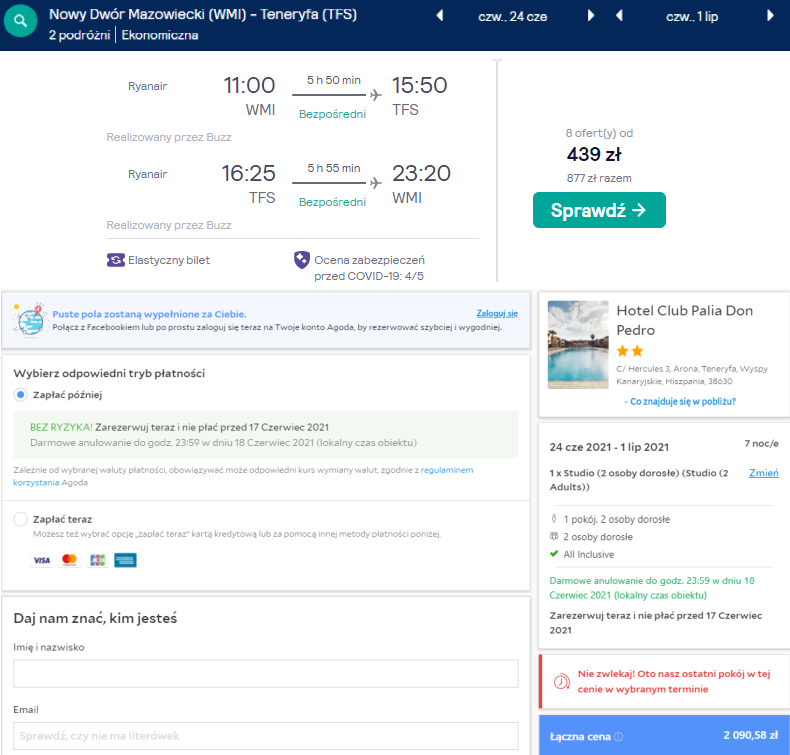Image resolution: width=790 pixels, height=755 pixels.
Task: Click the '1 pokój, 2 osoby dorosłe' room icon
Action: click(554, 519)
